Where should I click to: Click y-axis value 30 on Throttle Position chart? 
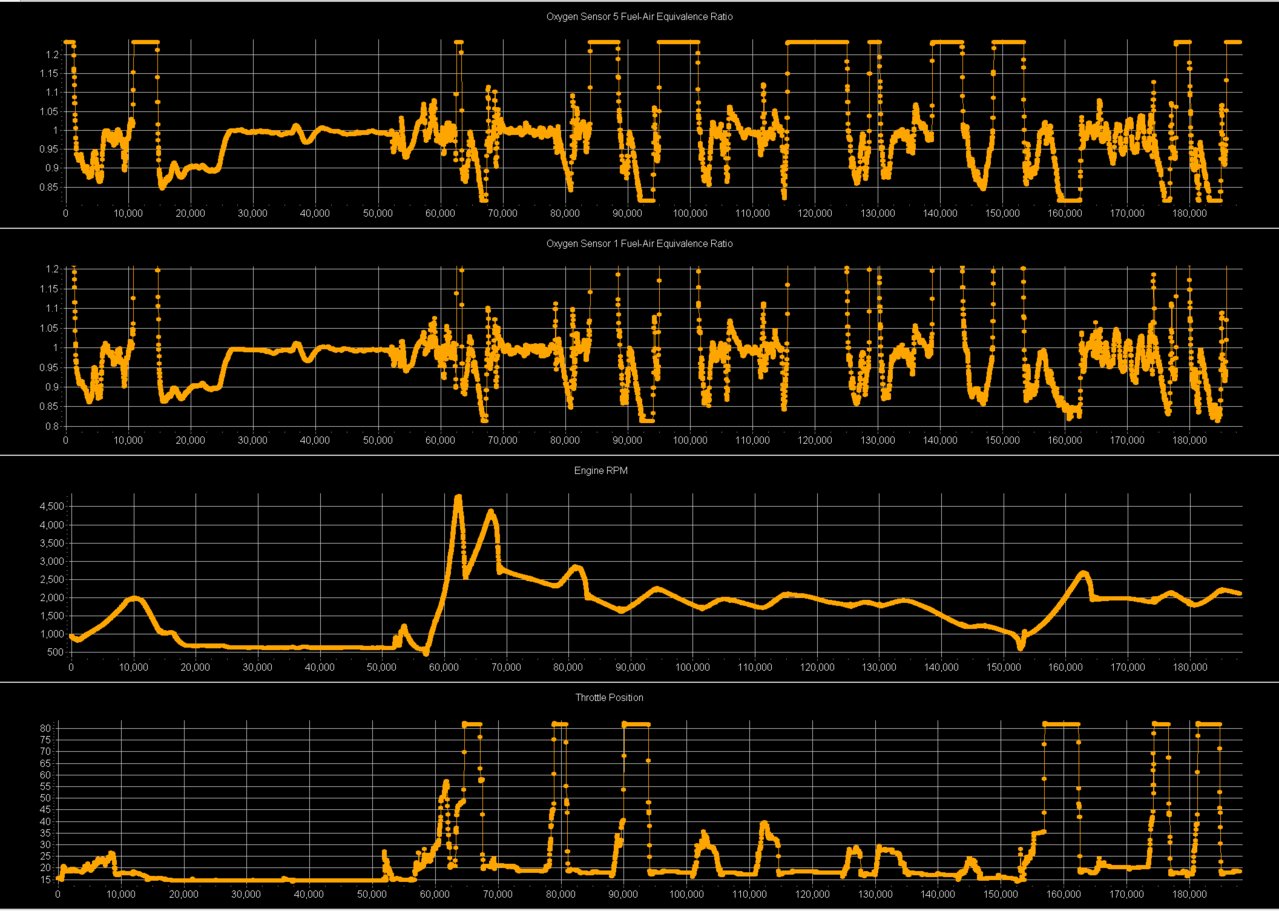coord(46,845)
